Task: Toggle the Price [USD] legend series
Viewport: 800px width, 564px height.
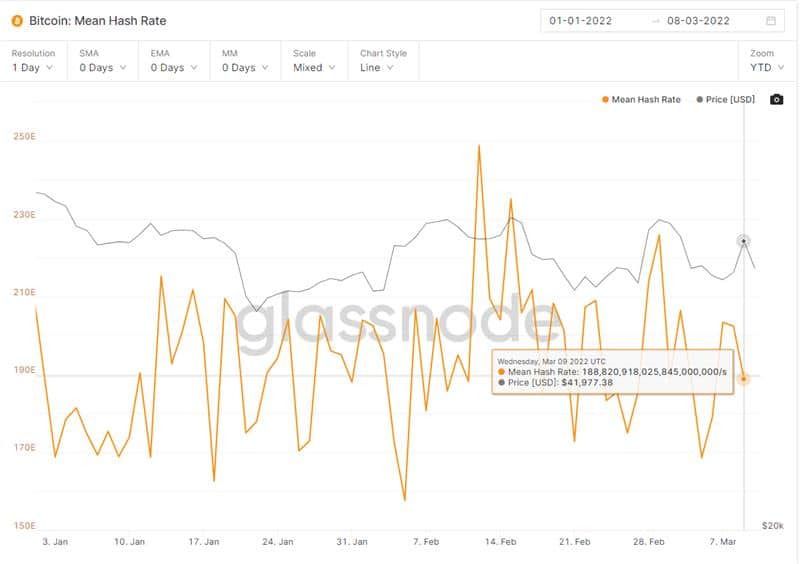Action: [x=726, y=100]
